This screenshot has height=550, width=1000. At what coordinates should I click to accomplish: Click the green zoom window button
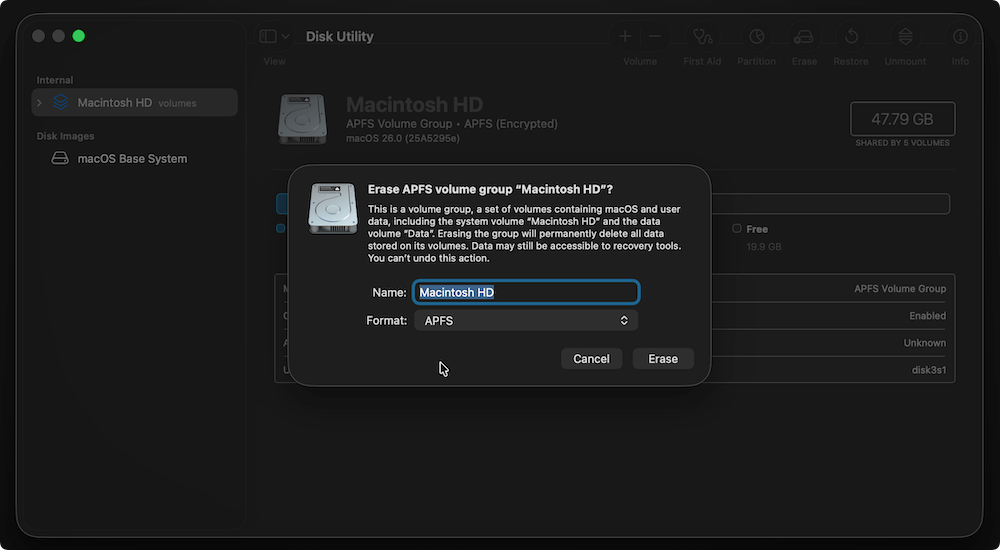pos(78,36)
